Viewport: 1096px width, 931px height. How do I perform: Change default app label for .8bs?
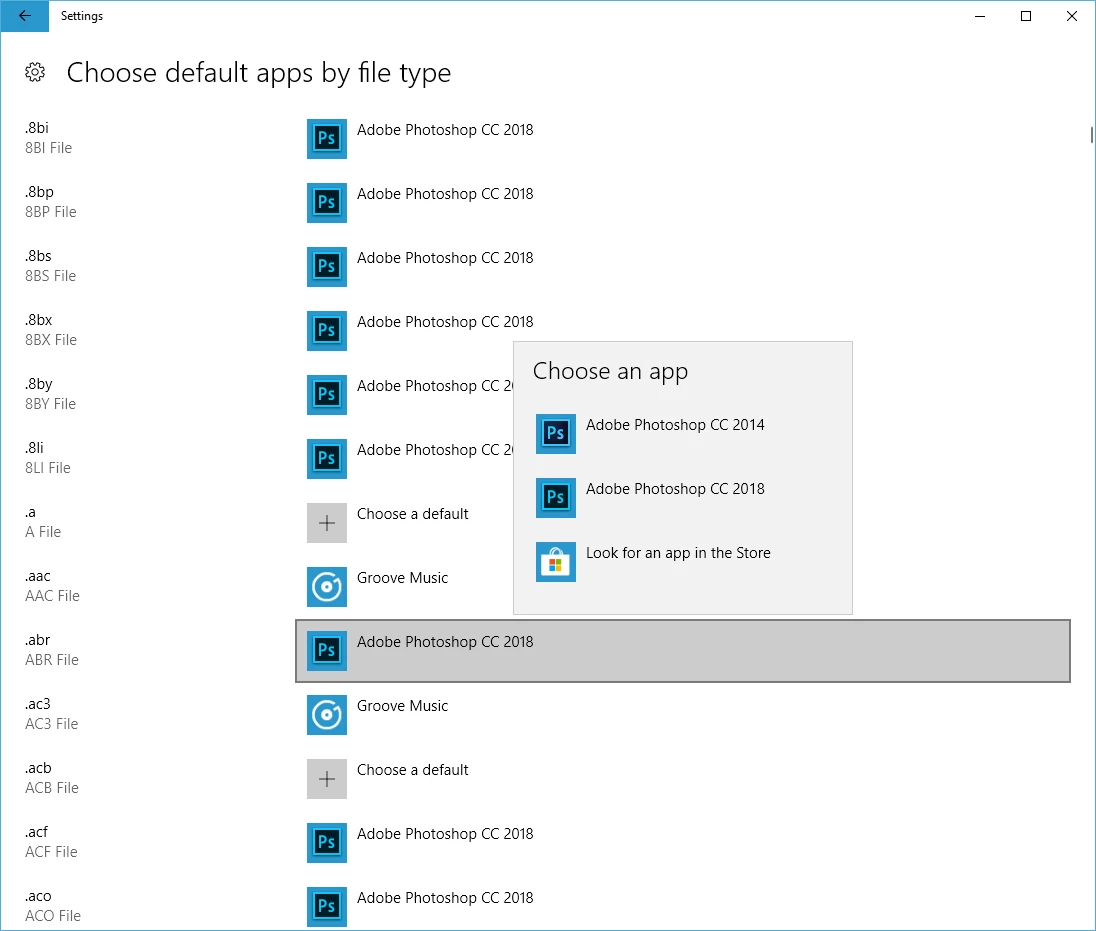(x=445, y=258)
